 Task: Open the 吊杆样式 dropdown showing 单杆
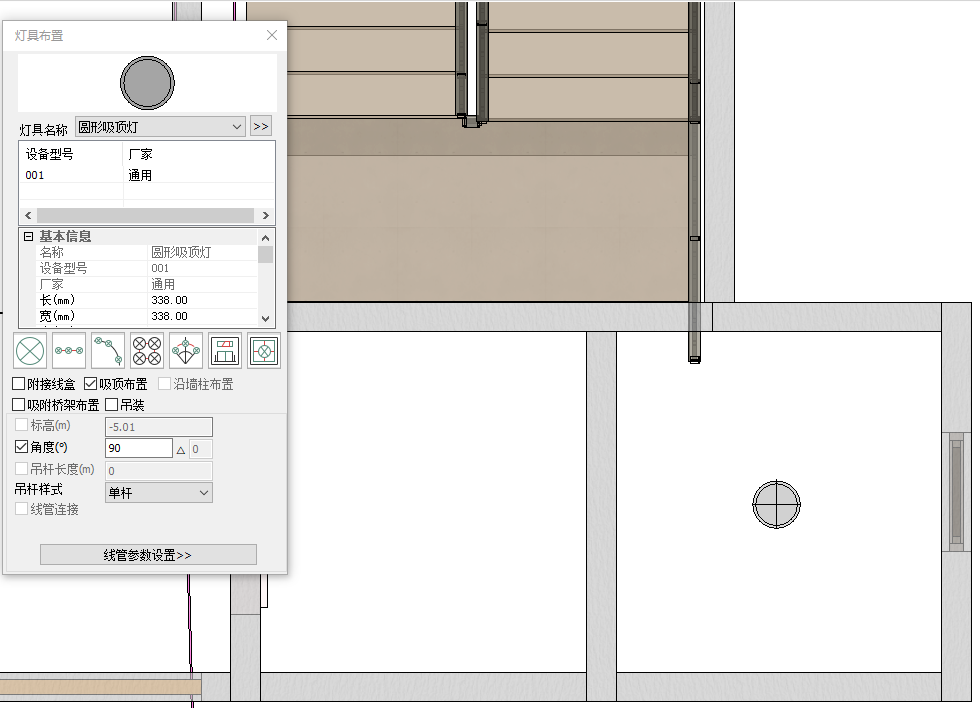point(158,492)
